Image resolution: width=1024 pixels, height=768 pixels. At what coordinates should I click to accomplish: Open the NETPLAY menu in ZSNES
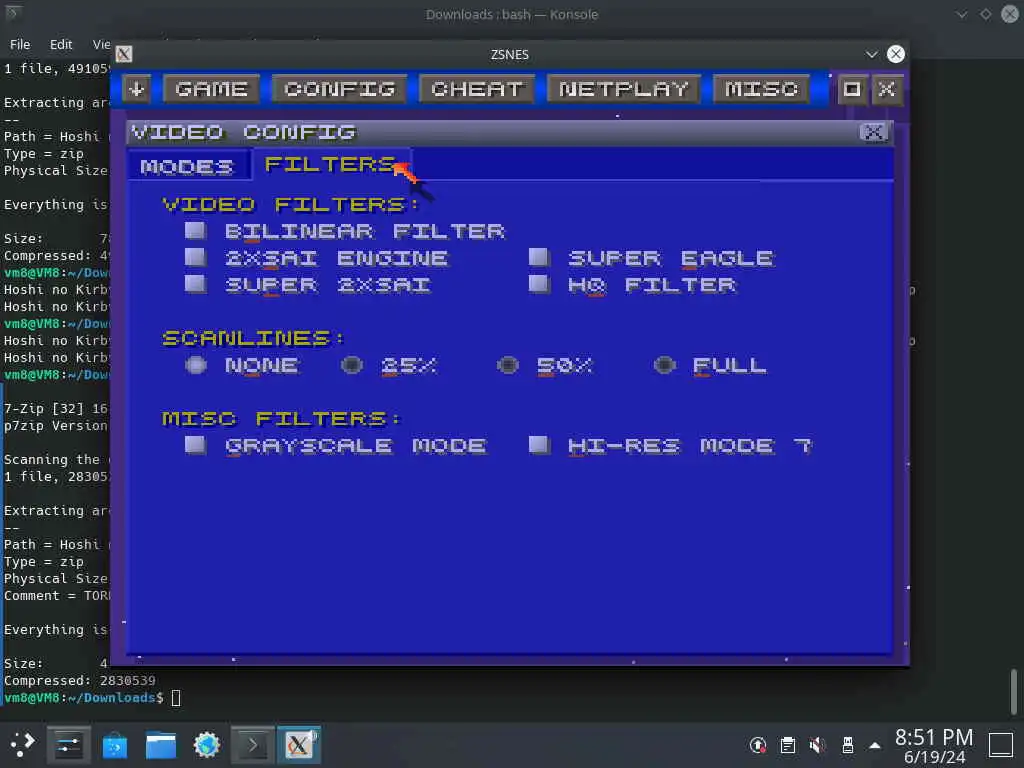point(624,89)
